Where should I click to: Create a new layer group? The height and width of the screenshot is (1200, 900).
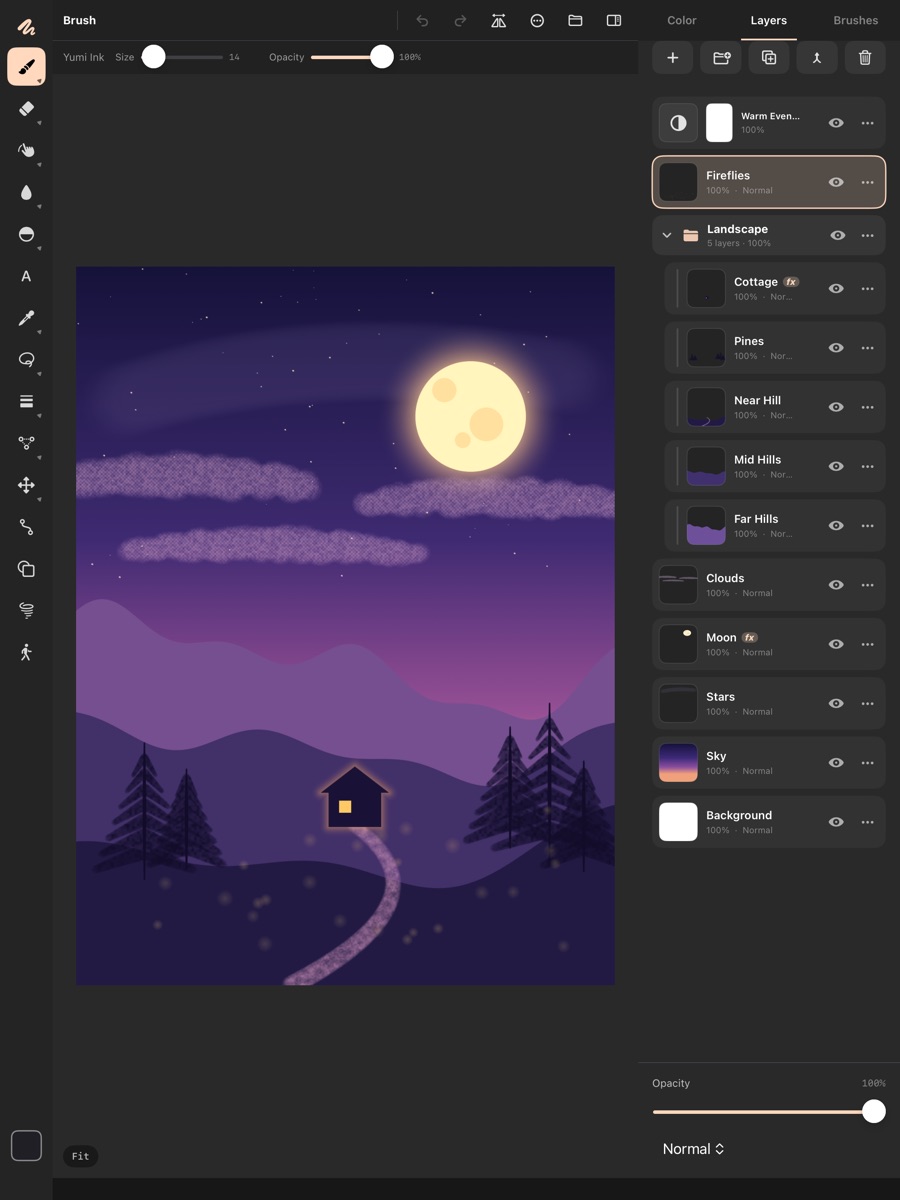[721, 58]
